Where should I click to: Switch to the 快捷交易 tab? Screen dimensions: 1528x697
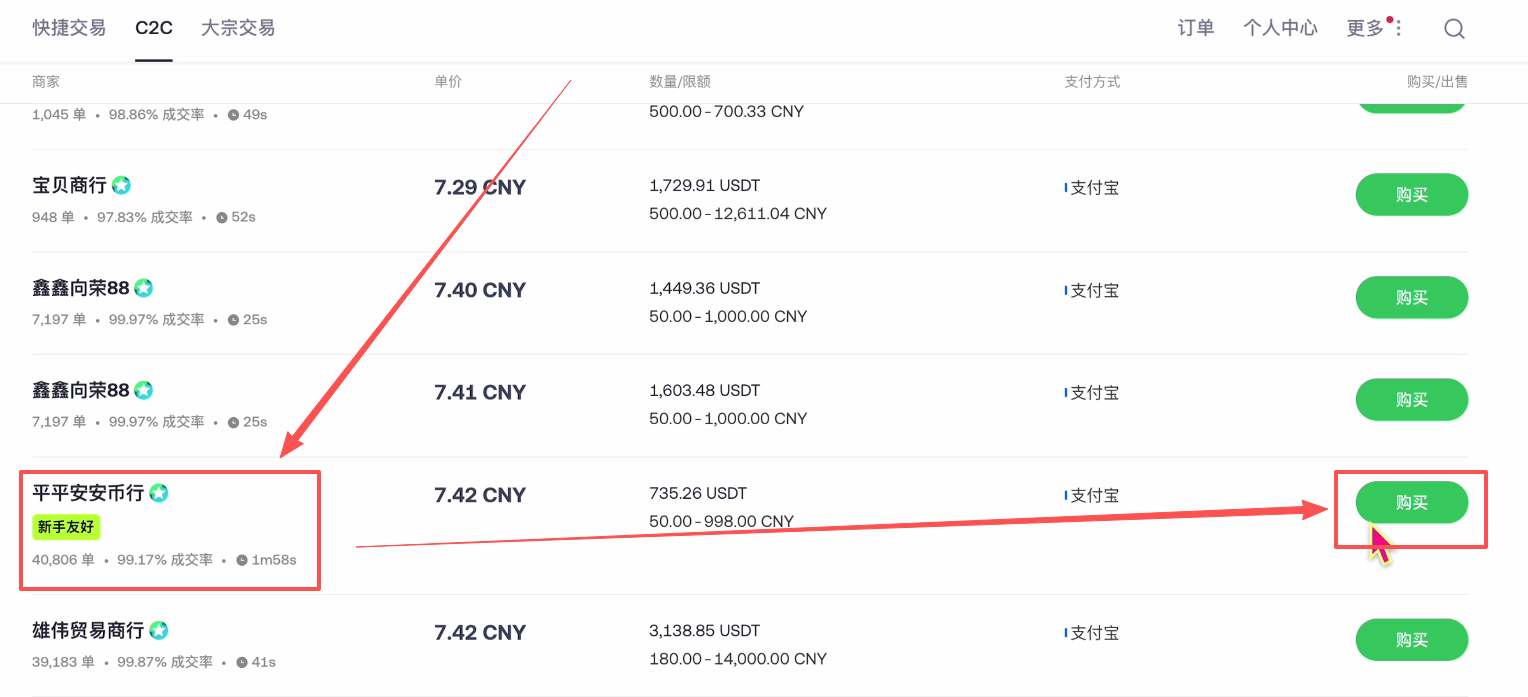pyautogui.click(x=69, y=28)
